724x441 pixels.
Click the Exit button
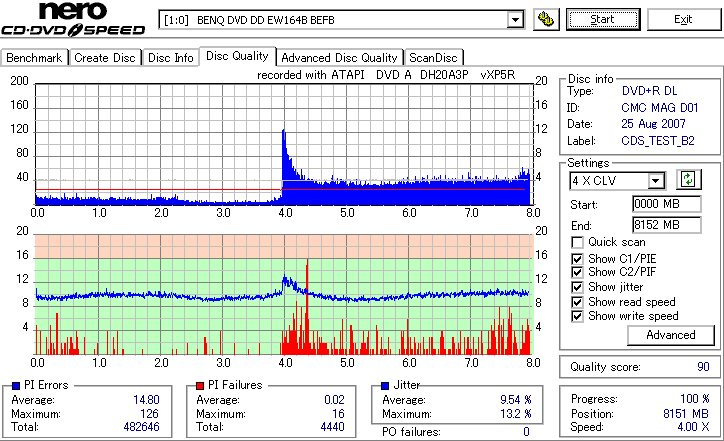[x=683, y=19]
